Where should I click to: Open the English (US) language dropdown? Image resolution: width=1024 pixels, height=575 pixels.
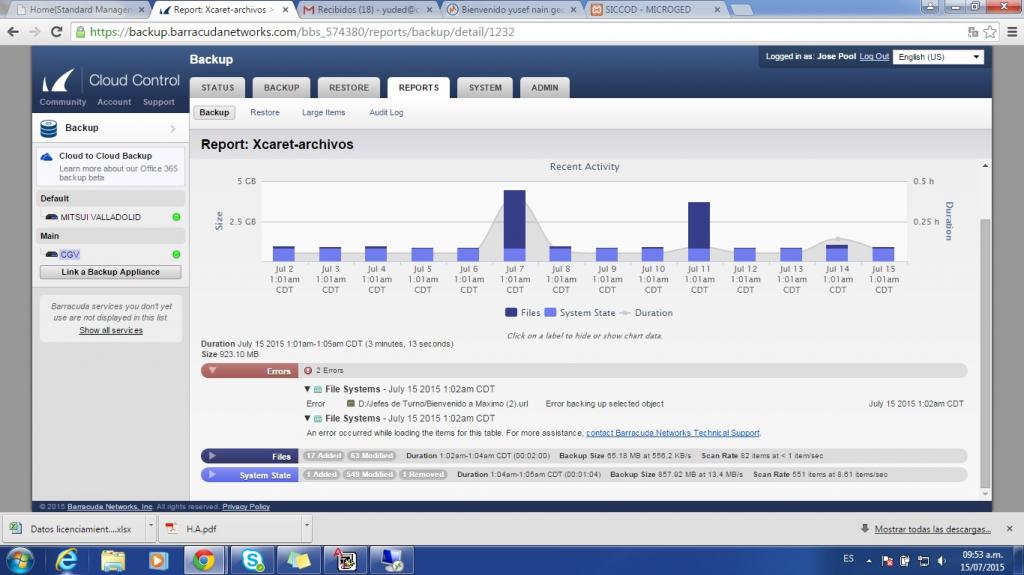click(x=938, y=57)
